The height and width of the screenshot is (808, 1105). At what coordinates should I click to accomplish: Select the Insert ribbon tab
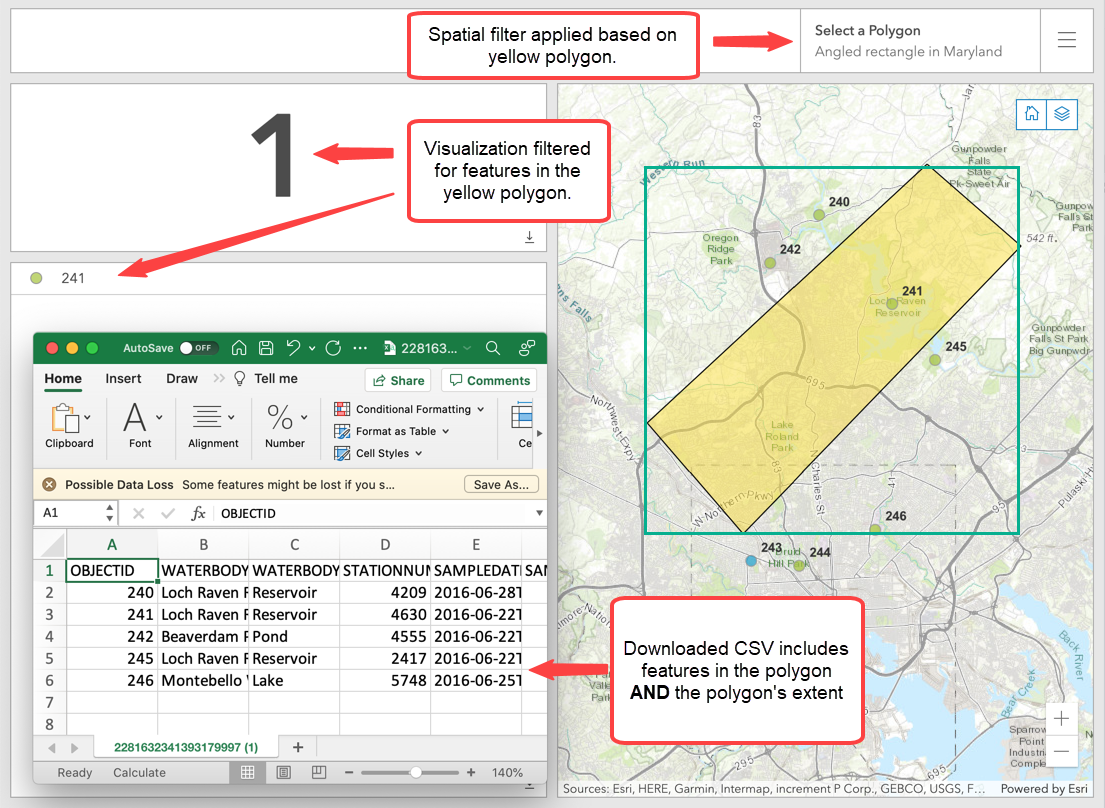click(x=123, y=379)
